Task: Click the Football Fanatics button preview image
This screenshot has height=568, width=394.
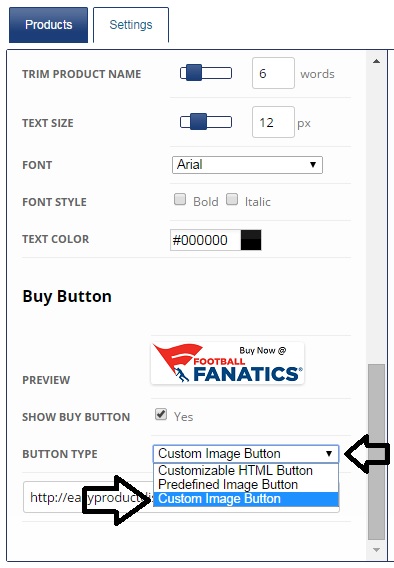Action: [227, 363]
